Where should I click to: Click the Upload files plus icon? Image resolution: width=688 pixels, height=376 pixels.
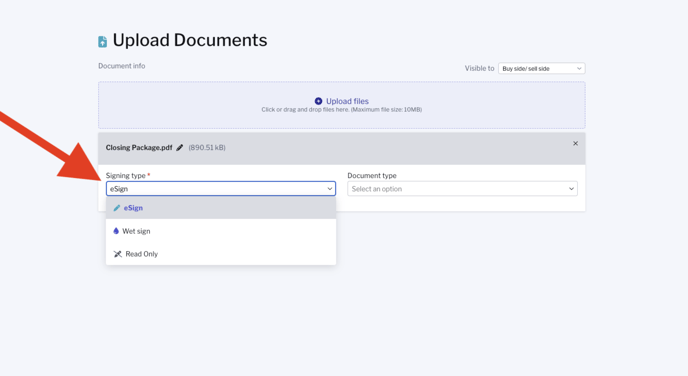319,101
